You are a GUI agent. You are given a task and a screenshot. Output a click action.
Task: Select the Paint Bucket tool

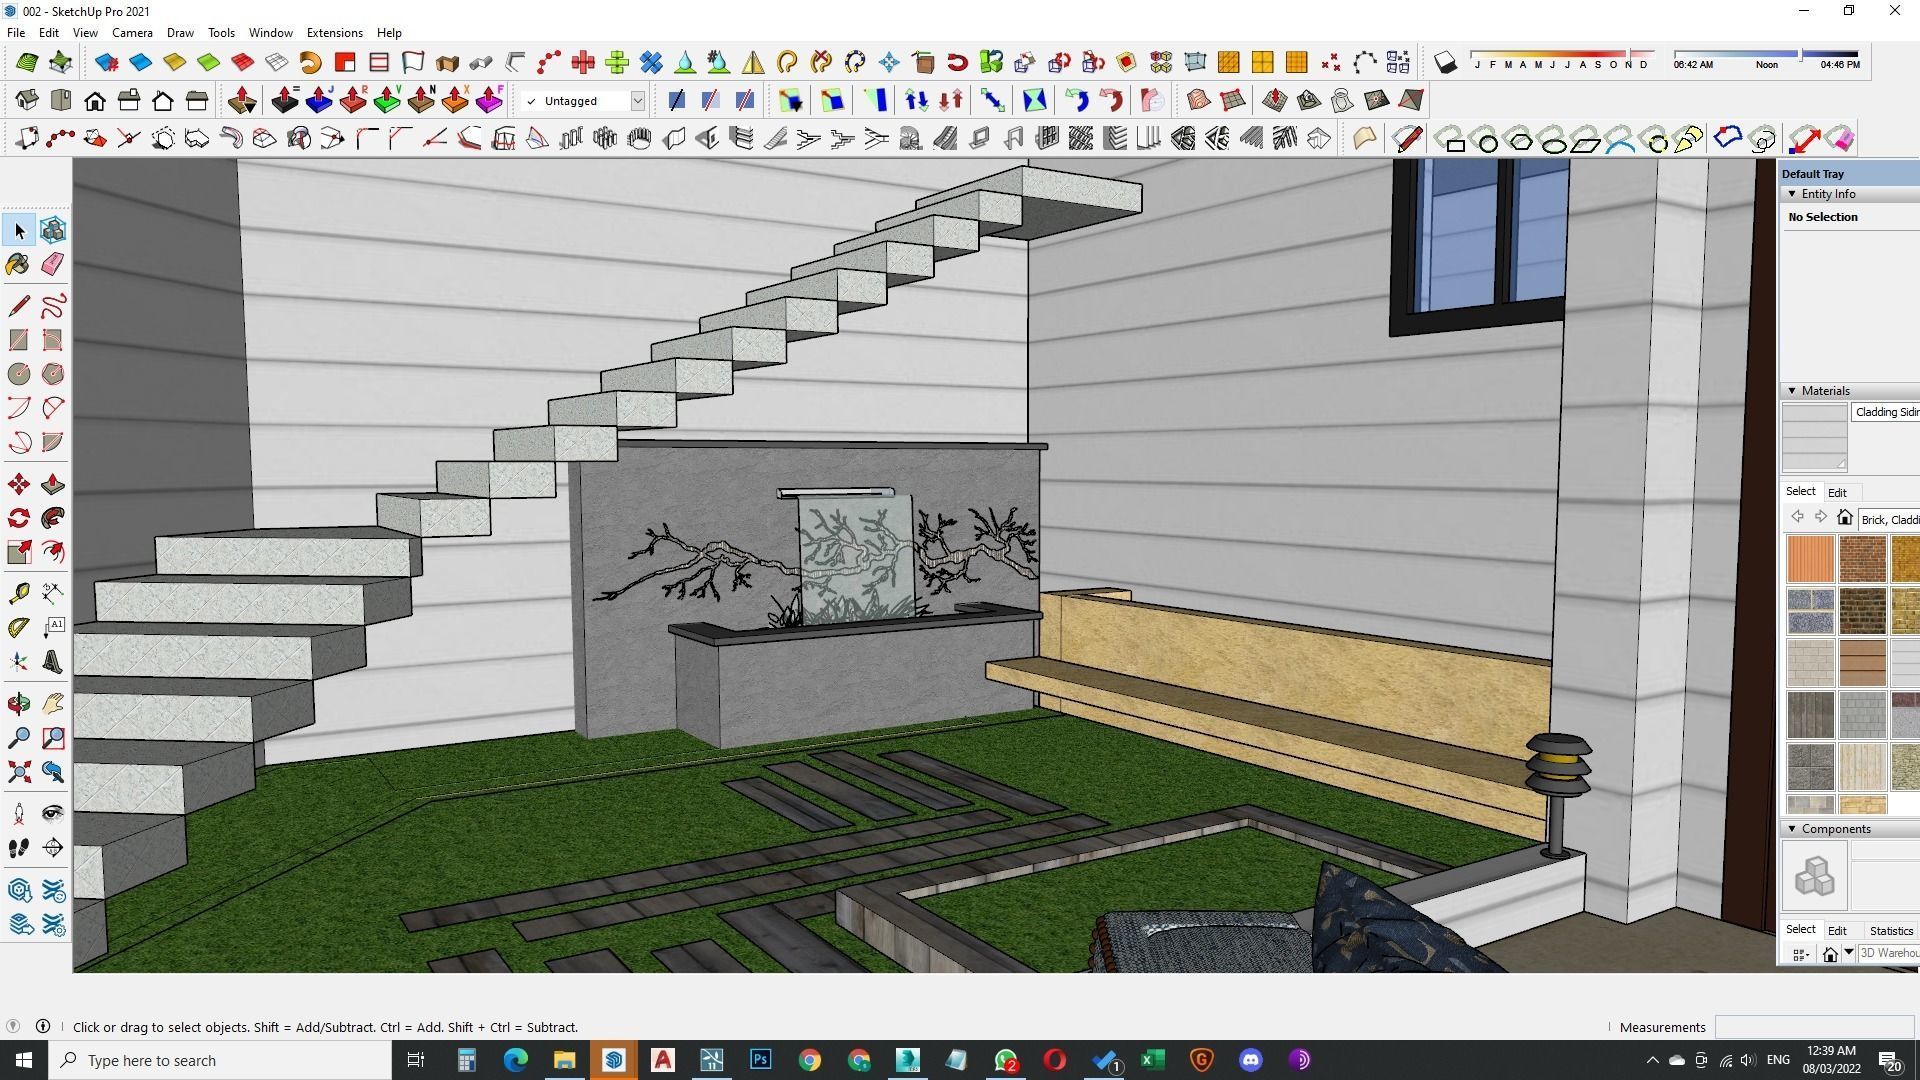(18, 264)
